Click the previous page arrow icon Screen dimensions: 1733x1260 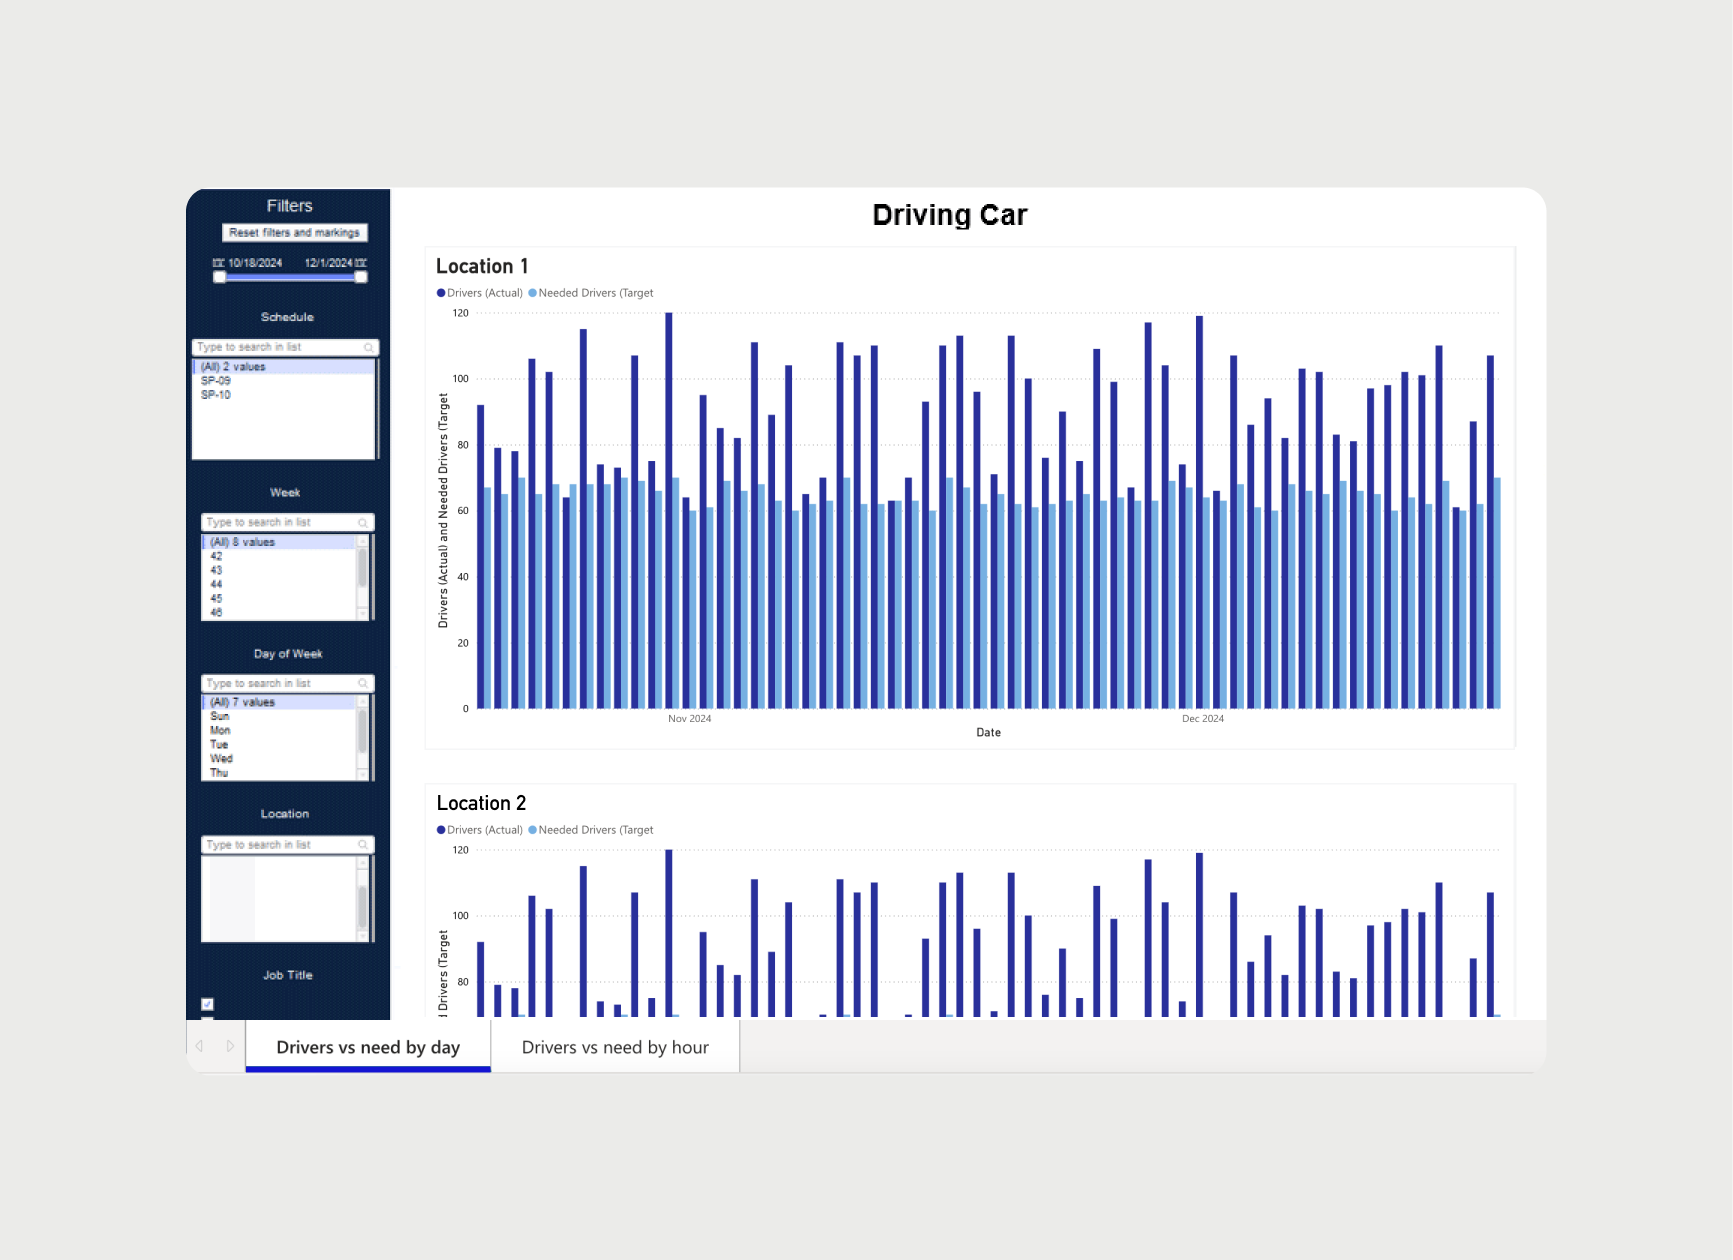pyautogui.click(x=199, y=1046)
